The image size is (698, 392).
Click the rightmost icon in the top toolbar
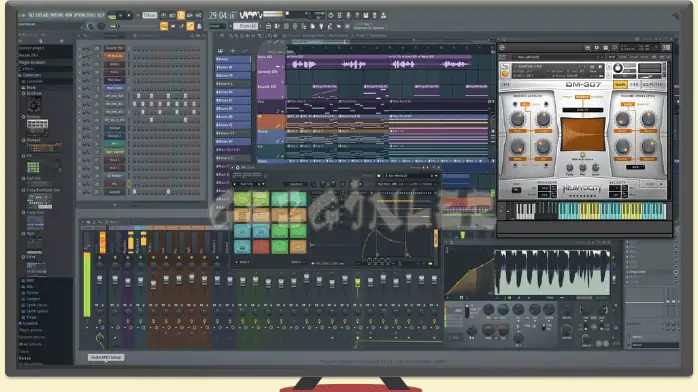383,16
